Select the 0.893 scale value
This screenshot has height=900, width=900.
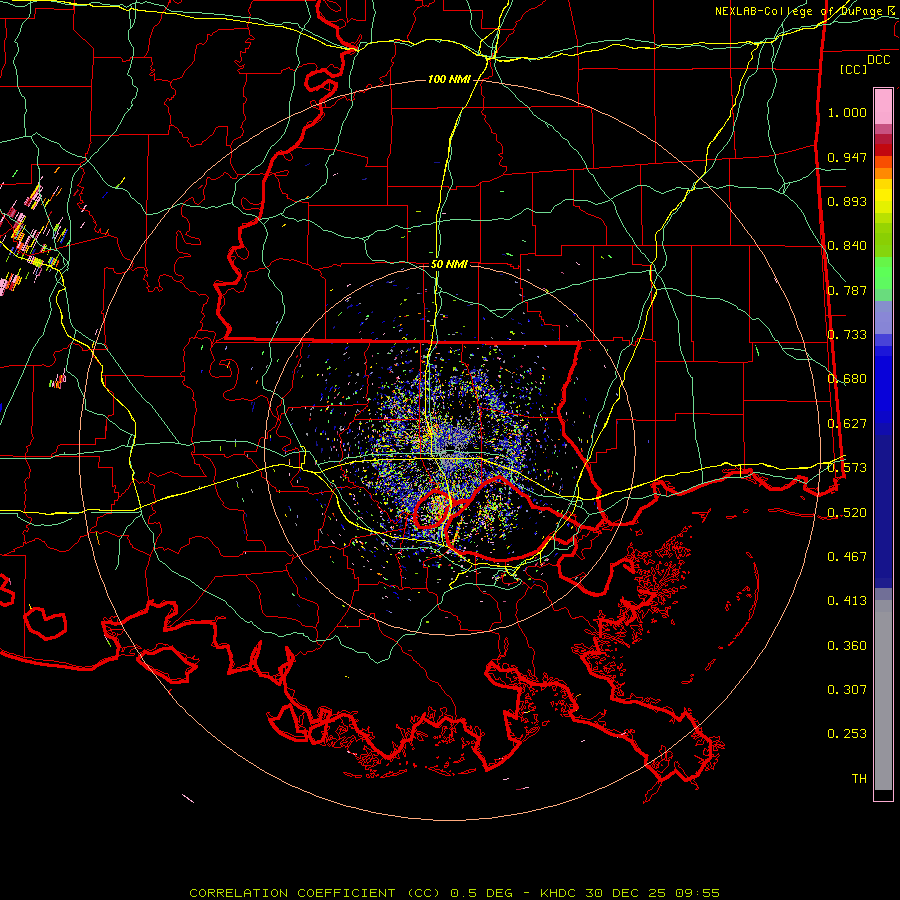[x=847, y=201]
